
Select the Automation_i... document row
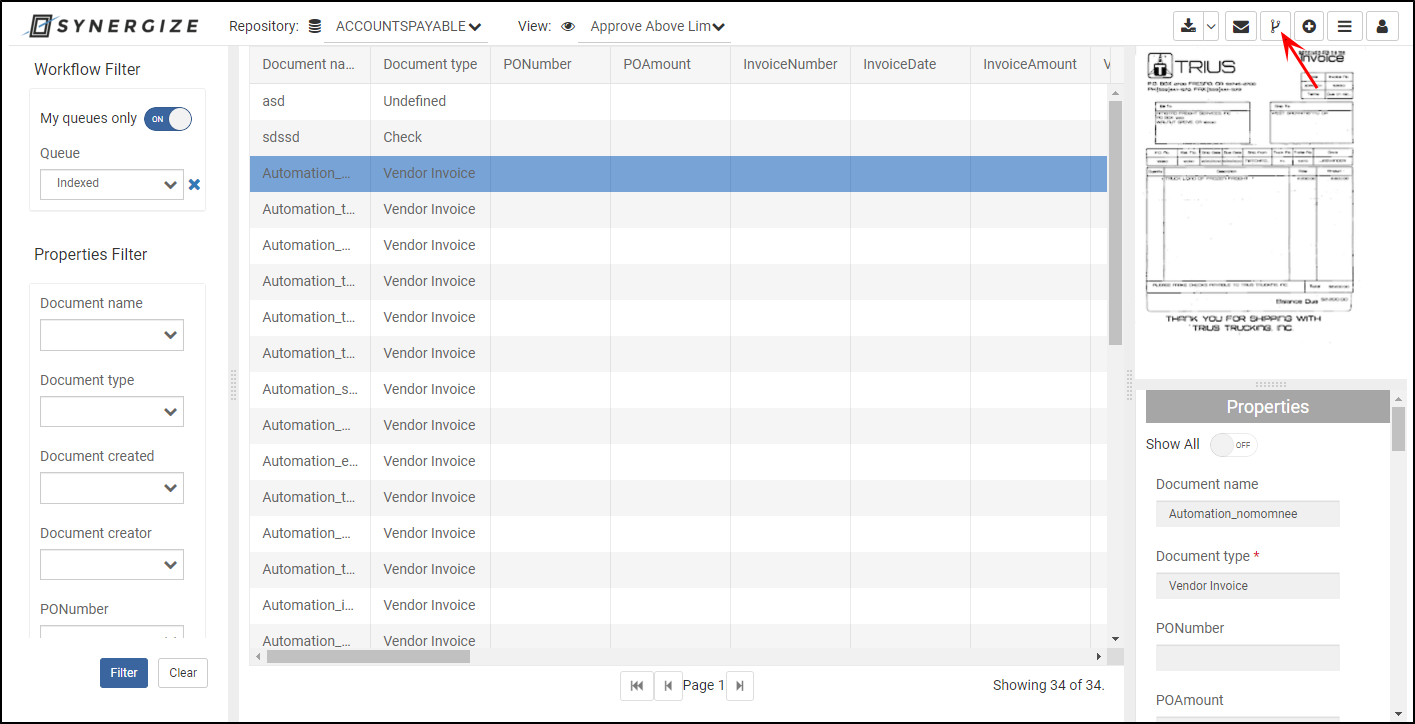click(678, 605)
